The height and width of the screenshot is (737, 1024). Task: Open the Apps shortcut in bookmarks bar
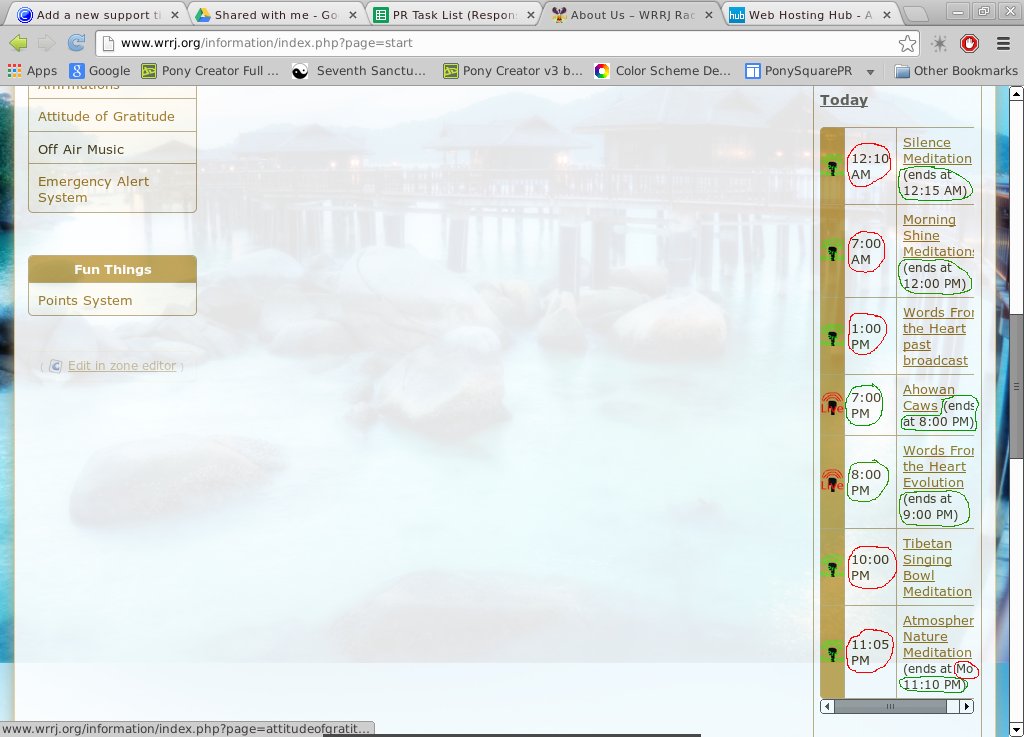pyautogui.click(x=32, y=71)
